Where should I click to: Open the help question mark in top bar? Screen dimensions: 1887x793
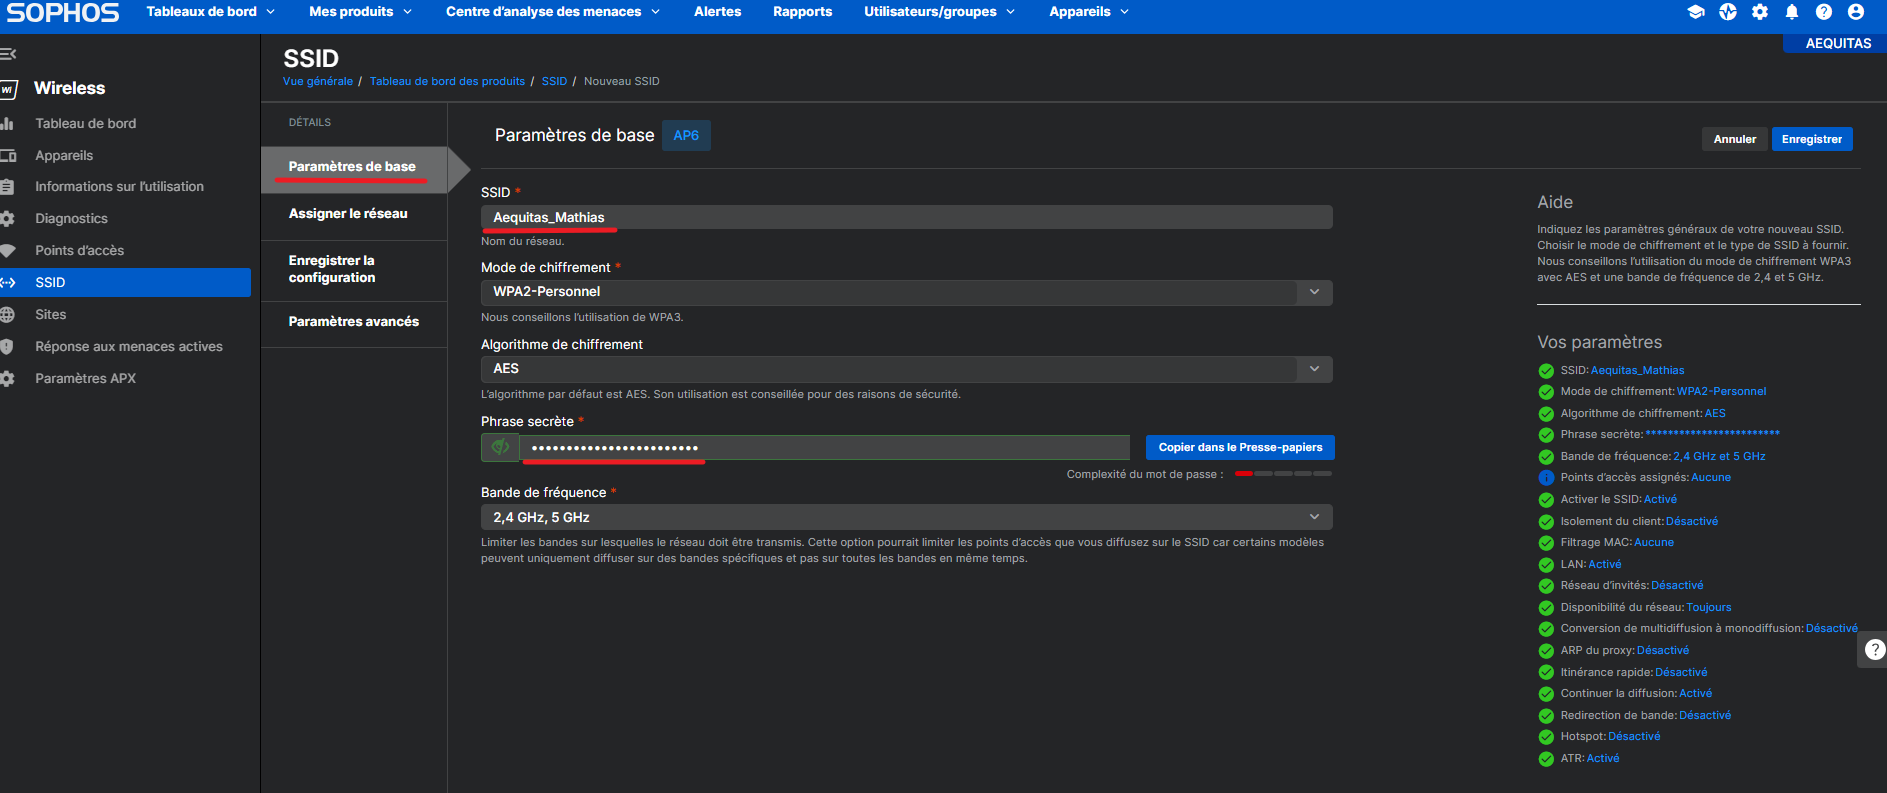pyautogui.click(x=1824, y=12)
